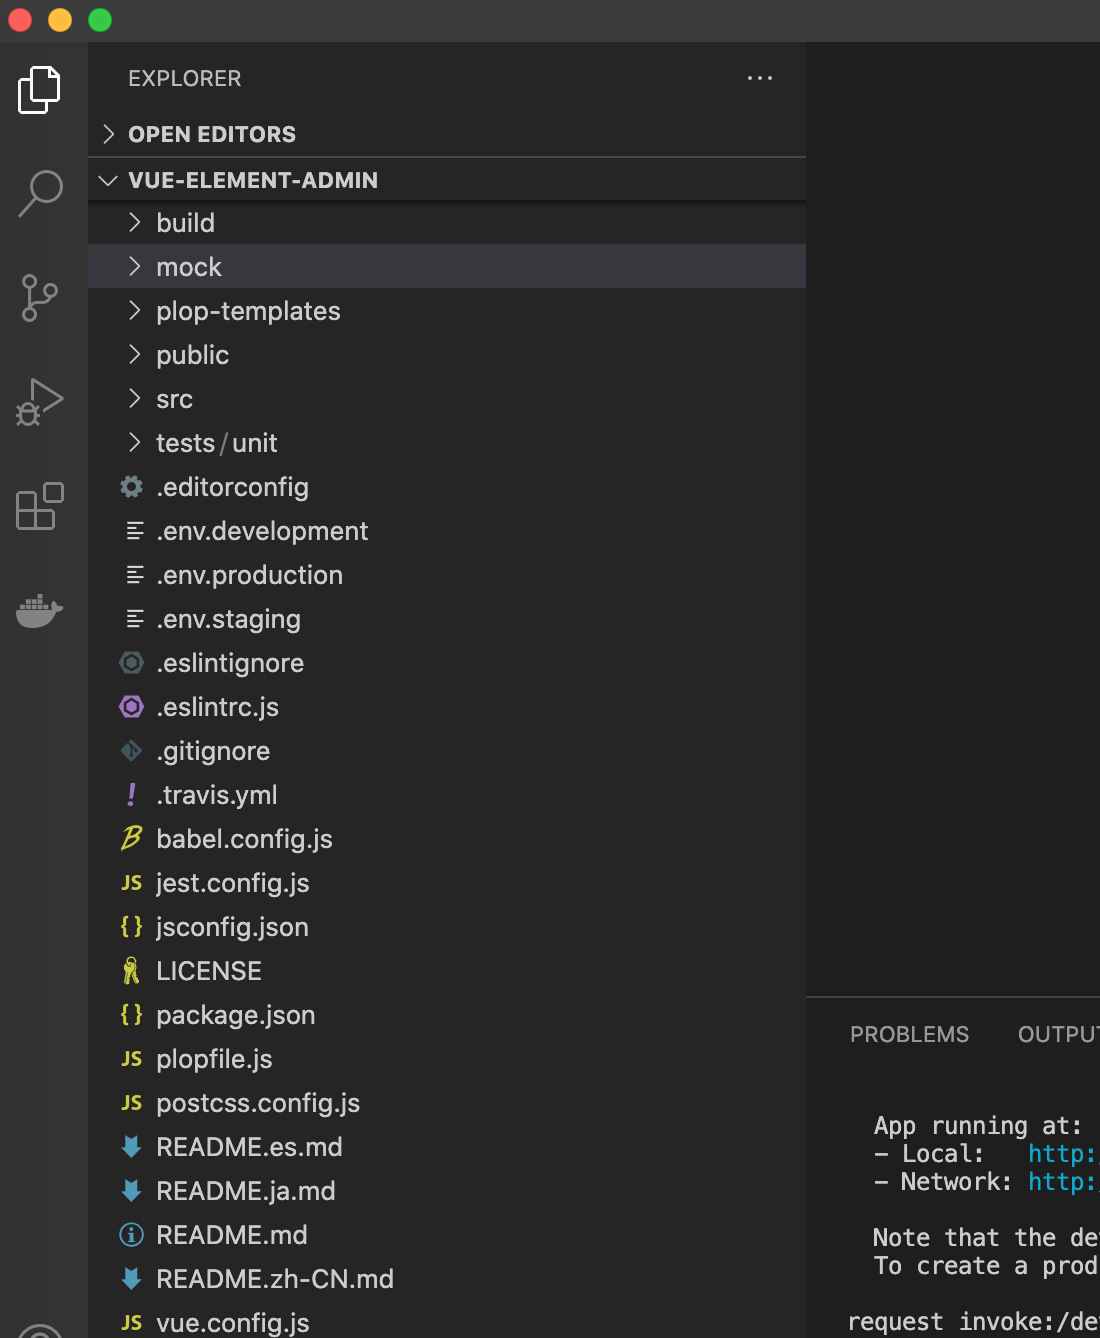Click the markdown arrow icon beside README.es.md
This screenshot has width=1100, height=1338.
(x=131, y=1147)
